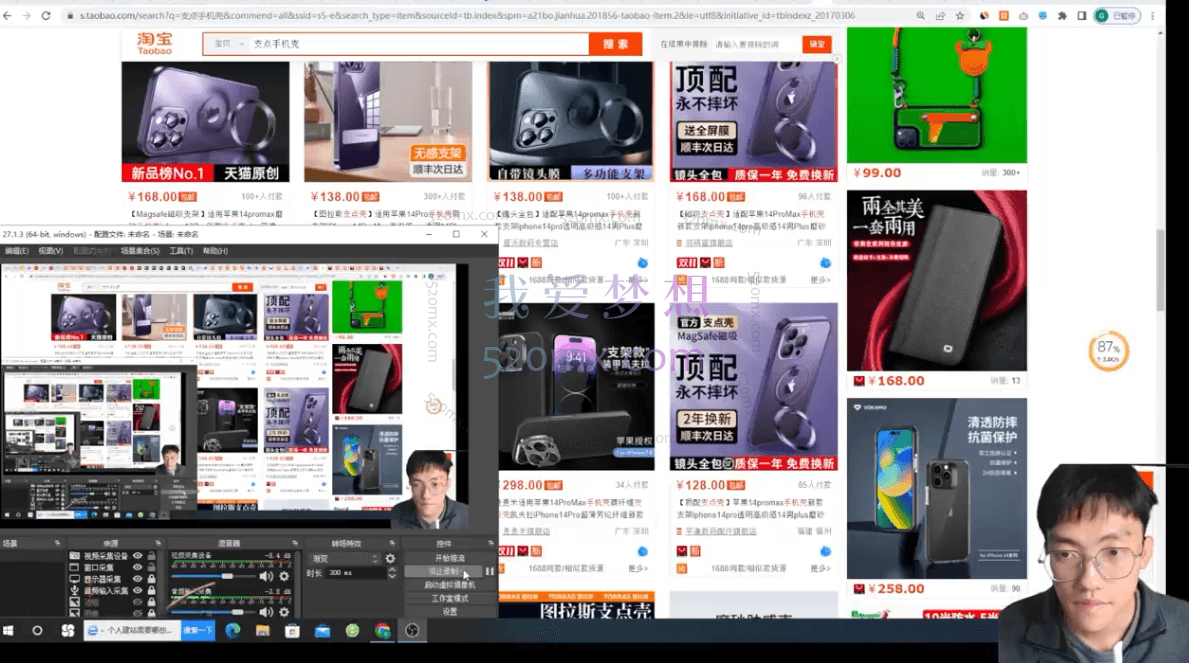
Task: Open OBS 帮助(H) menu
Action: click(x=215, y=251)
